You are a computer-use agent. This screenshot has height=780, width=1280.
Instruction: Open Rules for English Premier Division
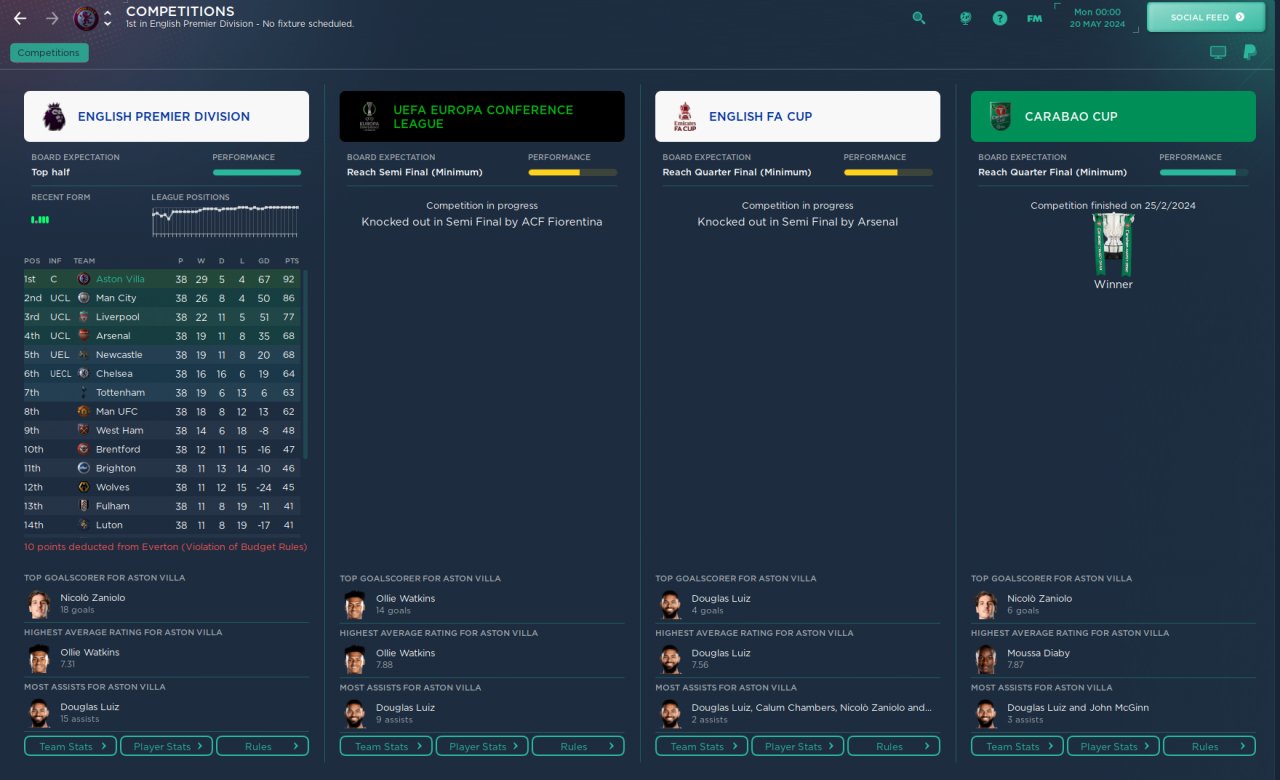coord(263,746)
